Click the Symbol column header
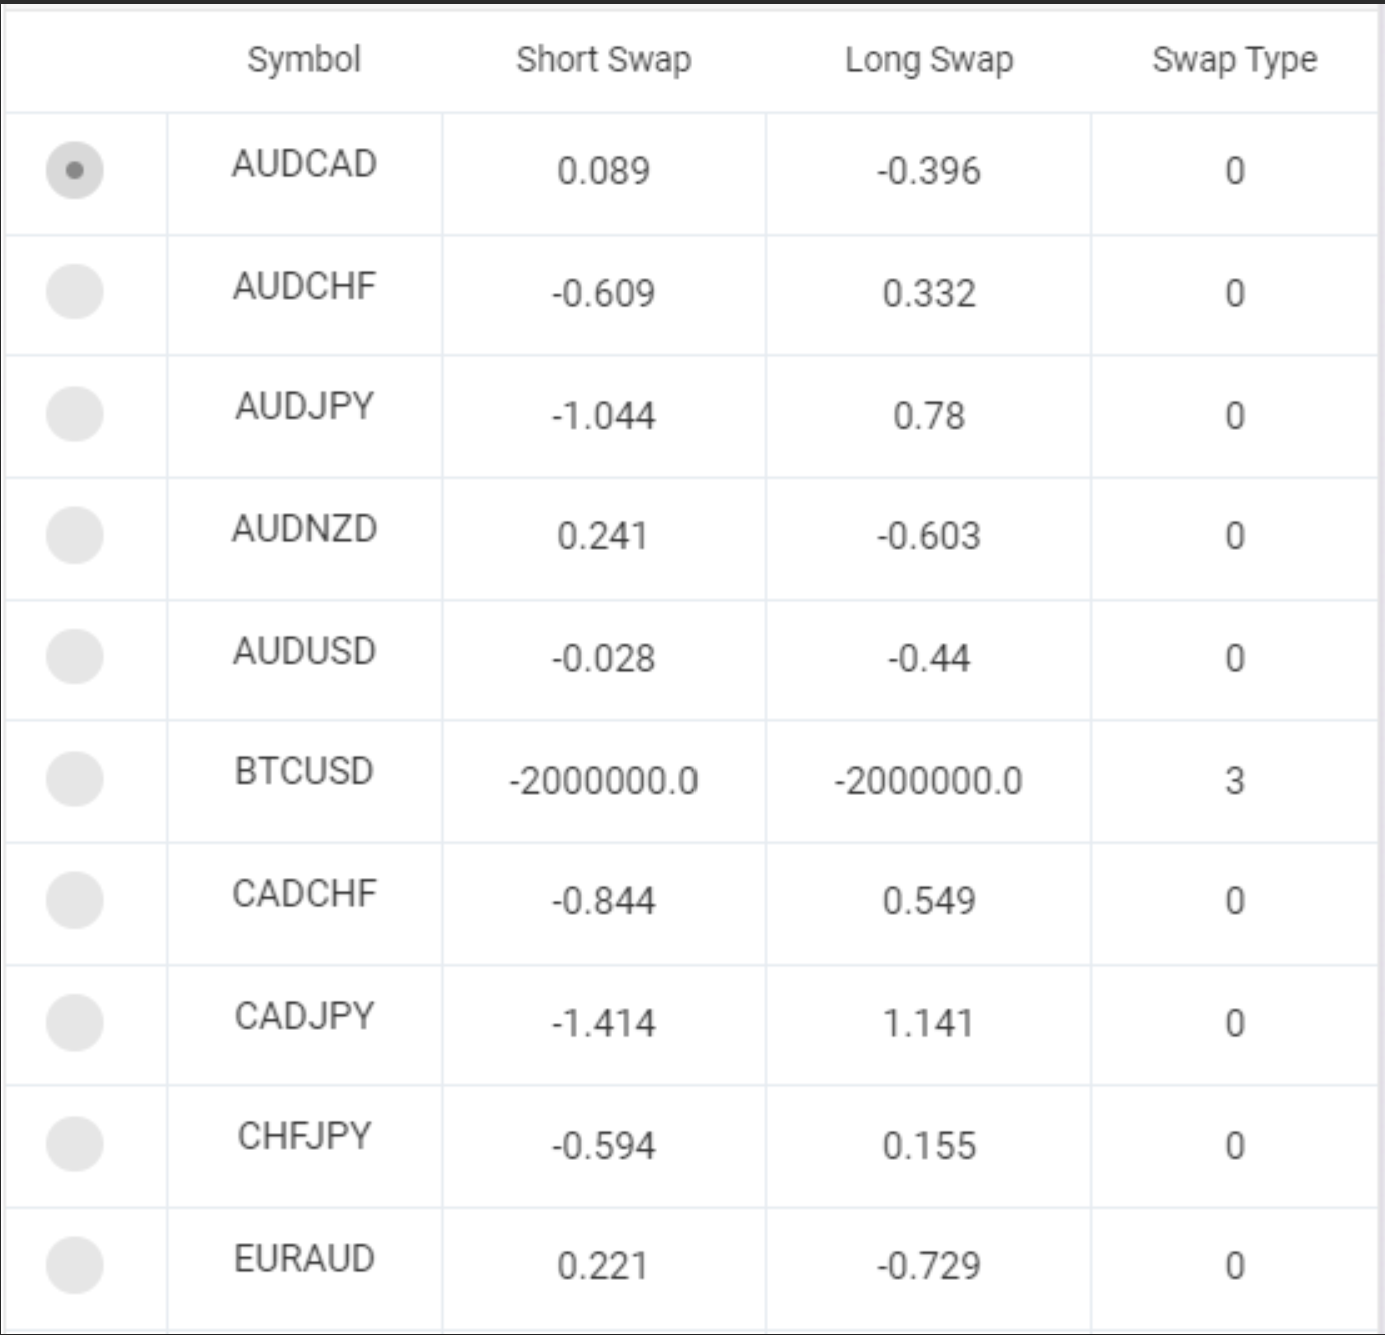This screenshot has width=1385, height=1335. pyautogui.click(x=304, y=60)
